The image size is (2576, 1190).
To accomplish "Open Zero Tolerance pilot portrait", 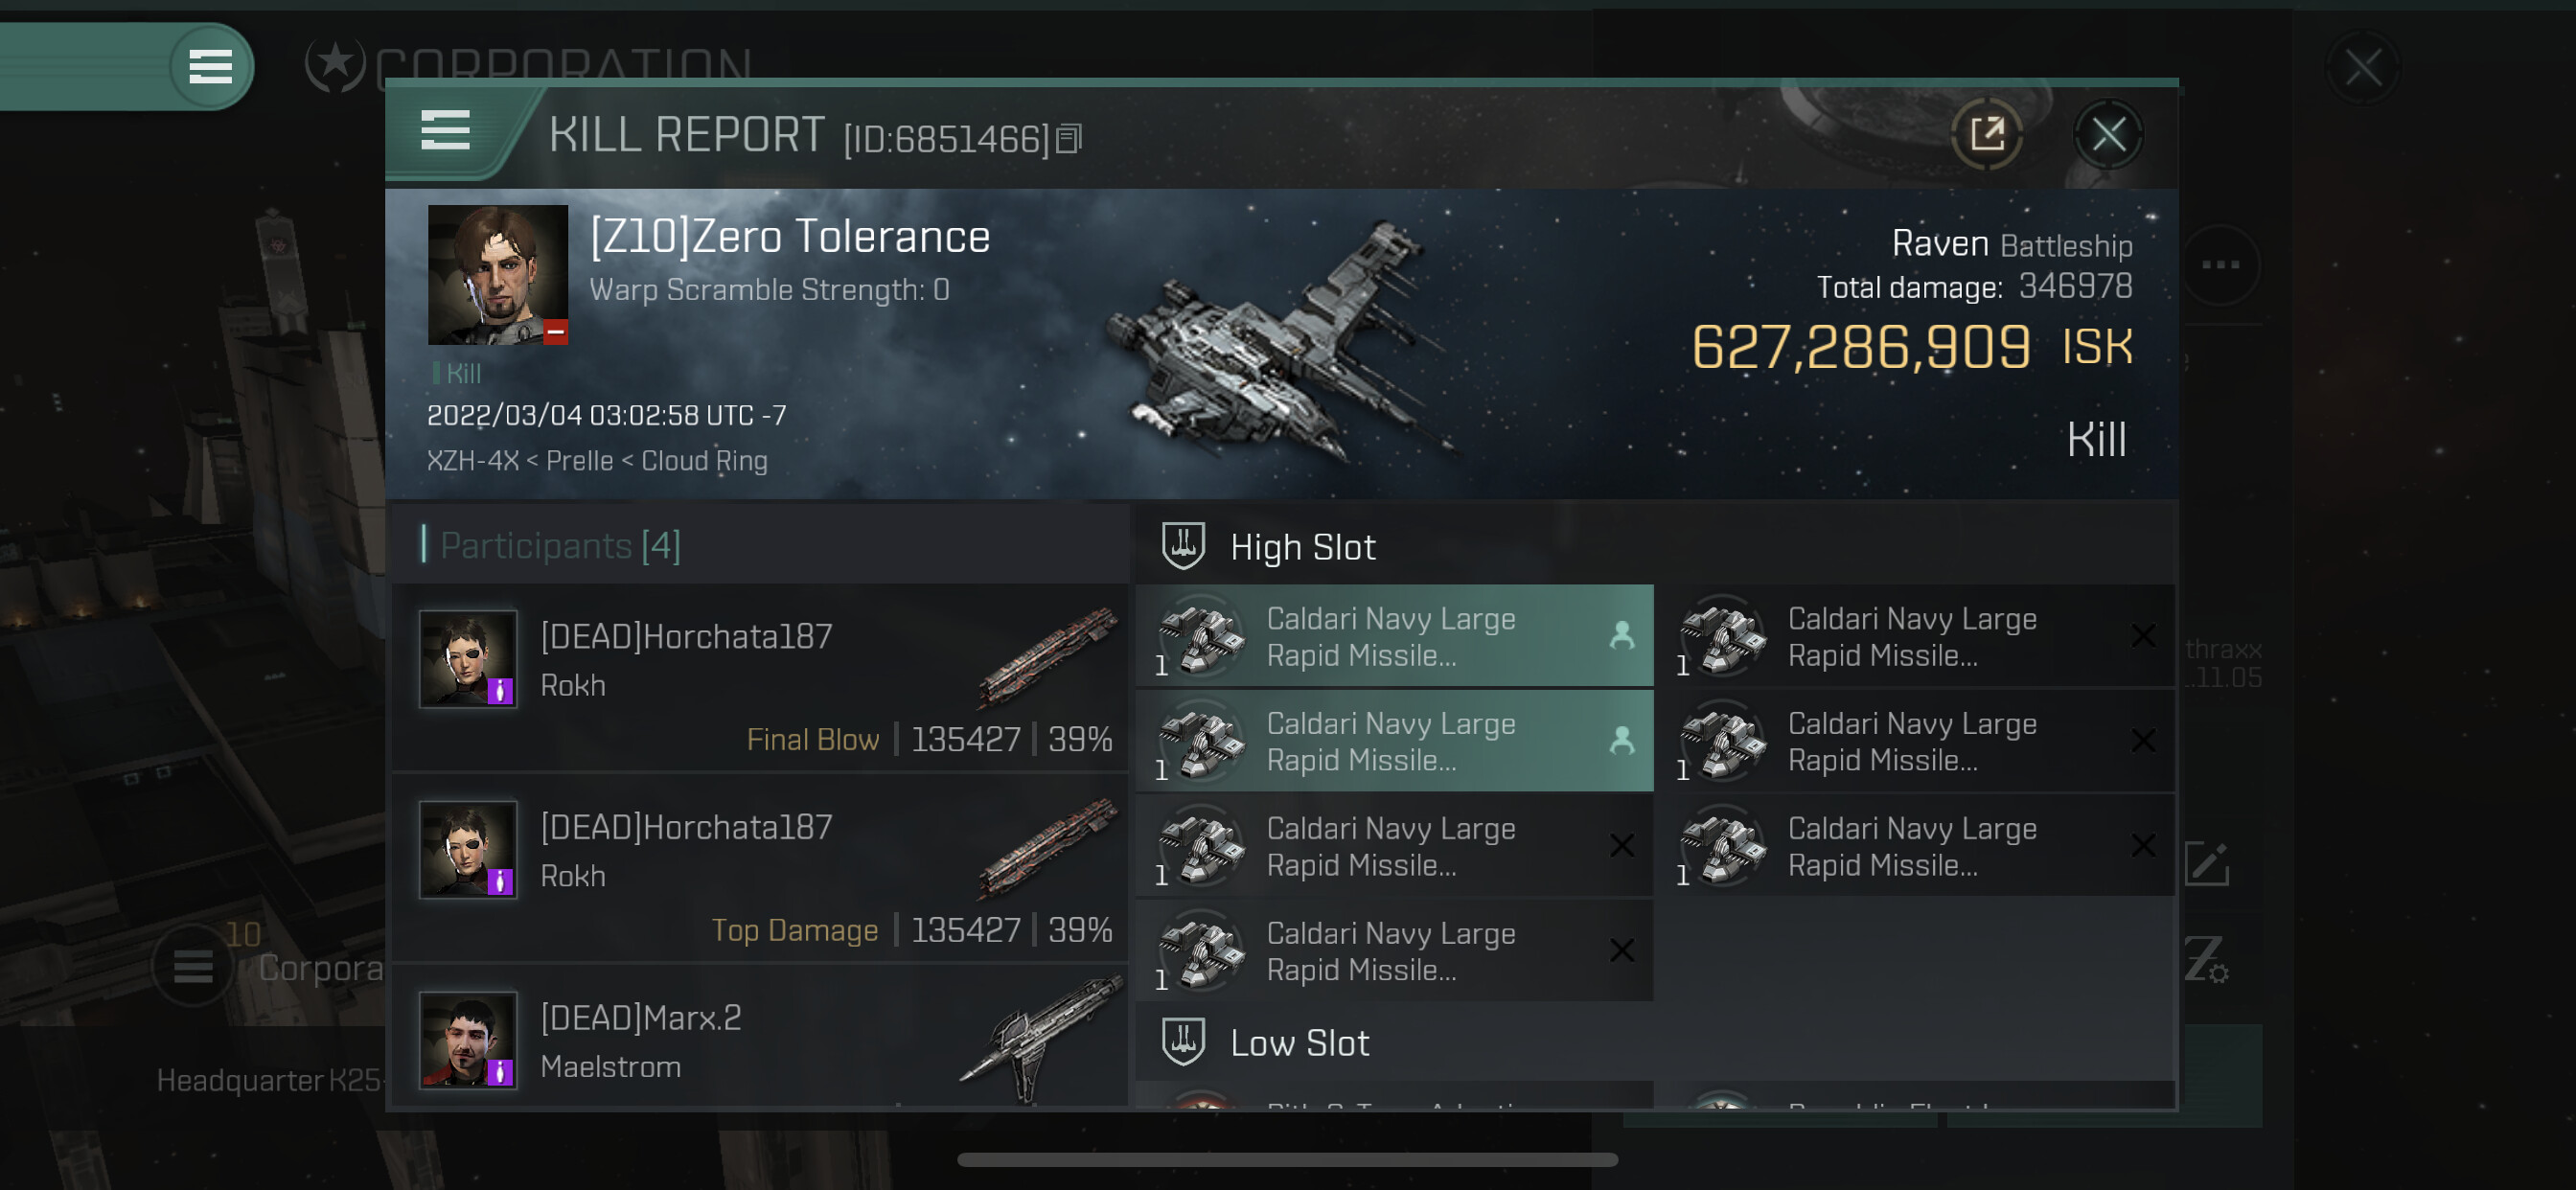I will point(497,275).
